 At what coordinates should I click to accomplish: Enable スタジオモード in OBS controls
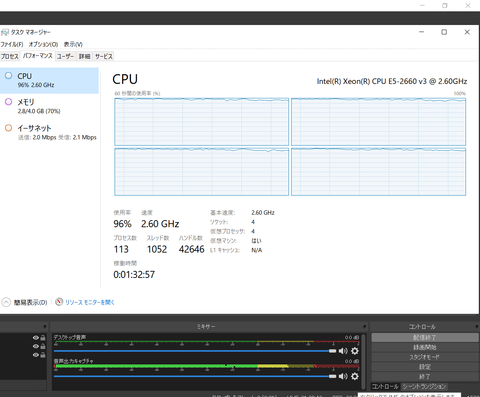pyautogui.click(x=425, y=357)
